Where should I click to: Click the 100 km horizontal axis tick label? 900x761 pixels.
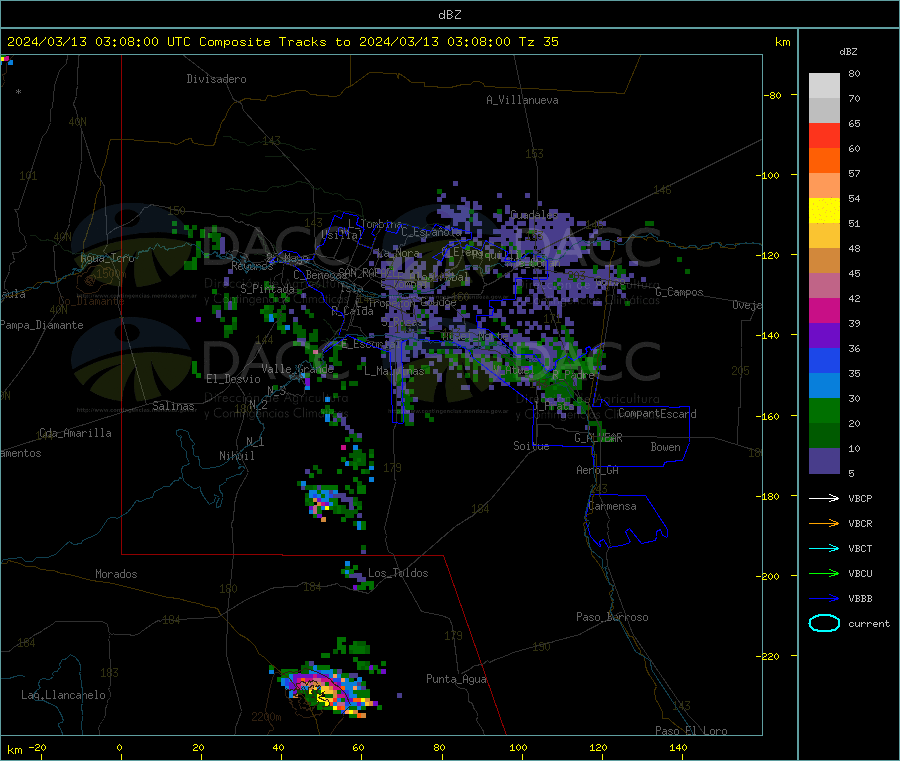pos(518,747)
